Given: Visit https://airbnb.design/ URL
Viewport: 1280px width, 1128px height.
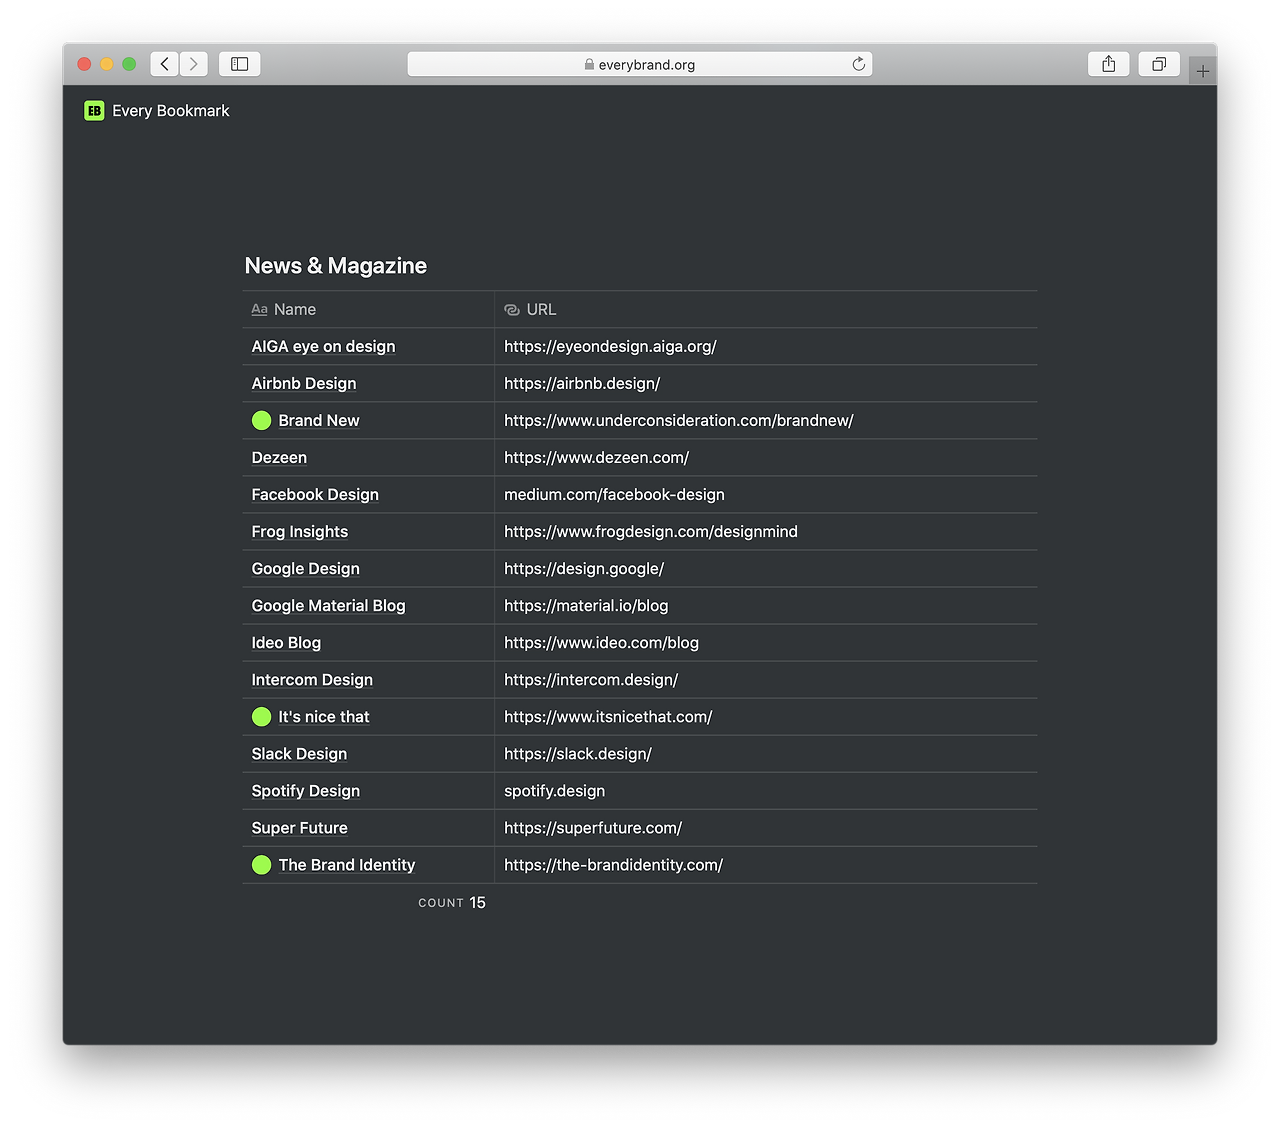Looking at the screenshot, I should pyautogui.click(x=582, y=384).
